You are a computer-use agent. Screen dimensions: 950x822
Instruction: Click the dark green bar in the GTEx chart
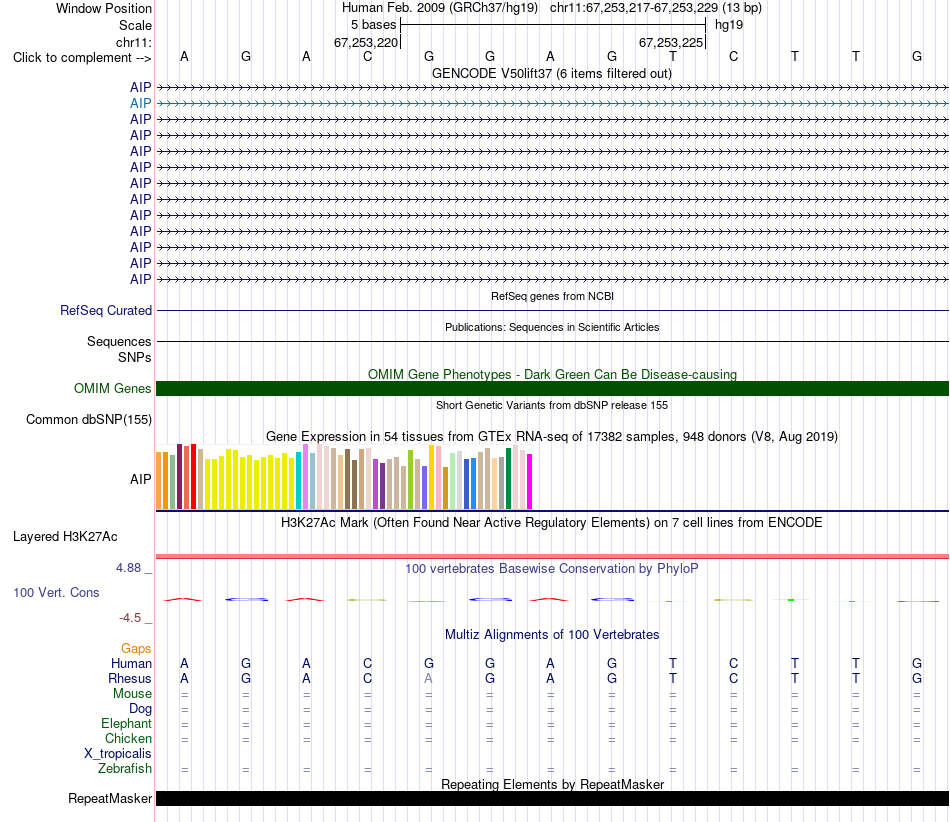(508, 479)
